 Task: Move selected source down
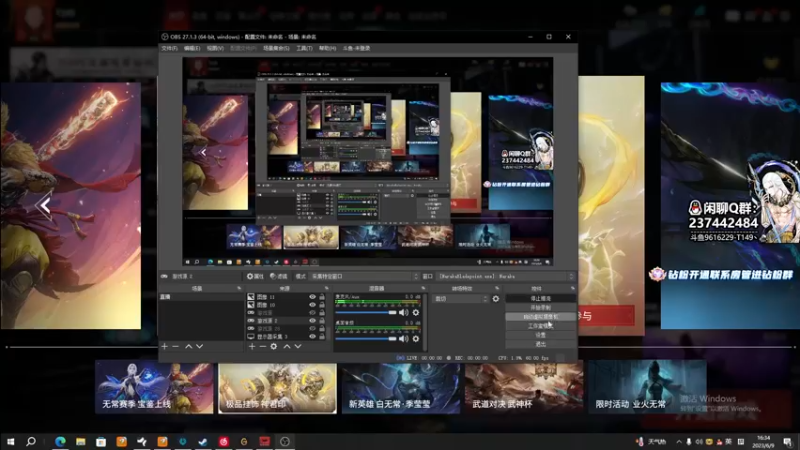[298, 346]
